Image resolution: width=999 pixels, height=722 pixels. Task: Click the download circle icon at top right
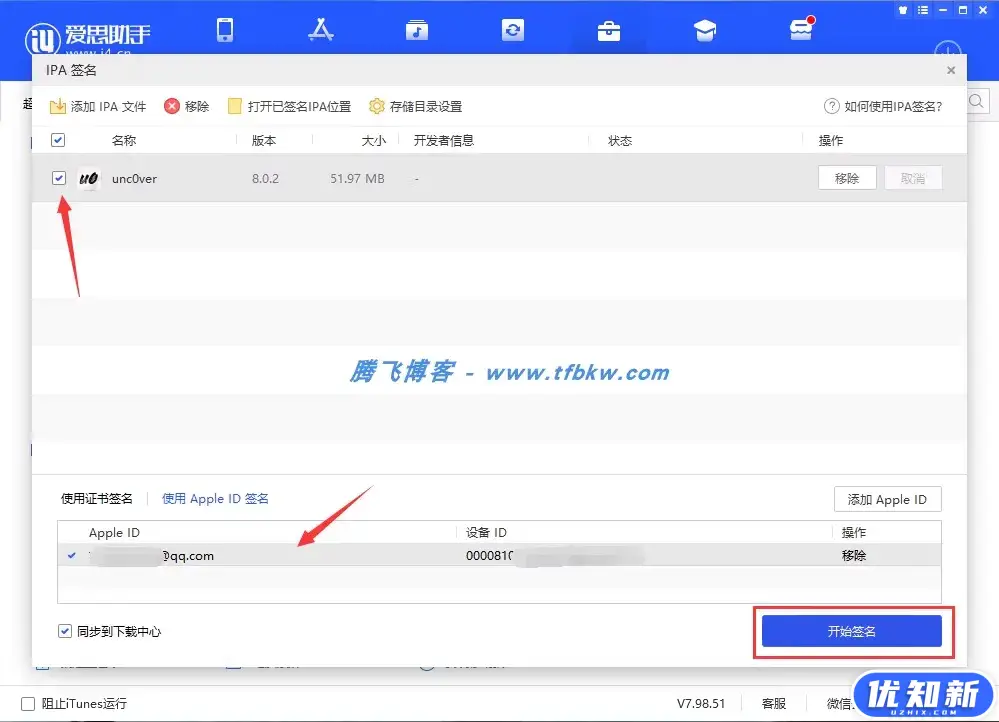[947, 49]
